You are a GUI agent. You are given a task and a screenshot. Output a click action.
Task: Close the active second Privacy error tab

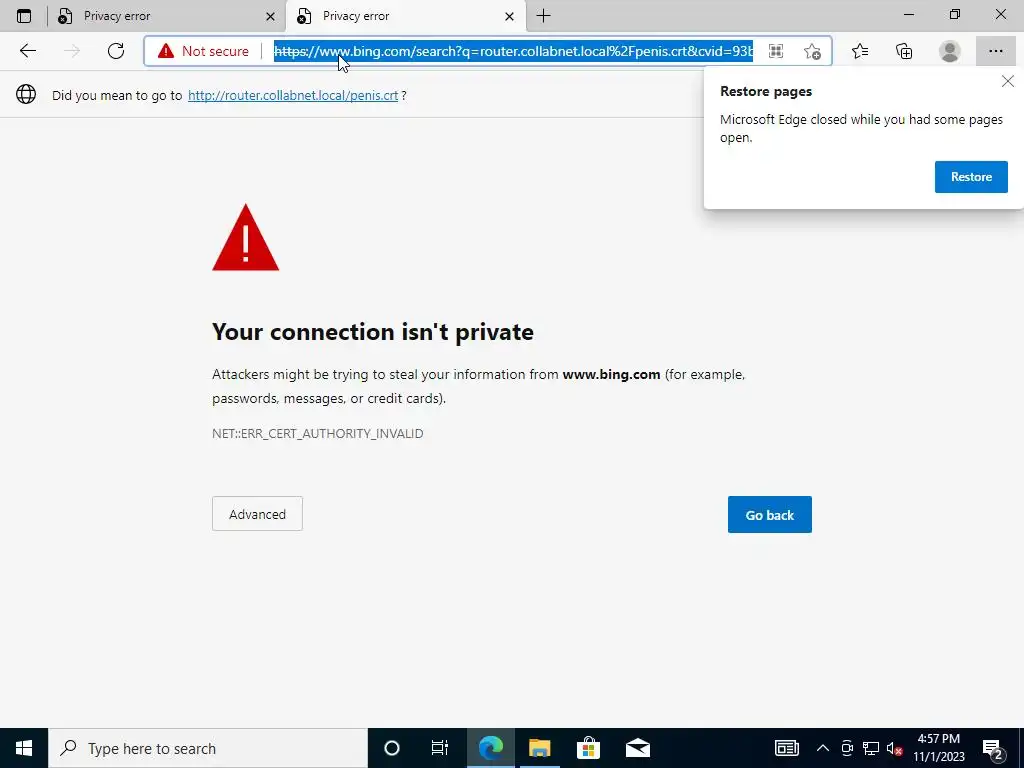click(x=509, y=16)
